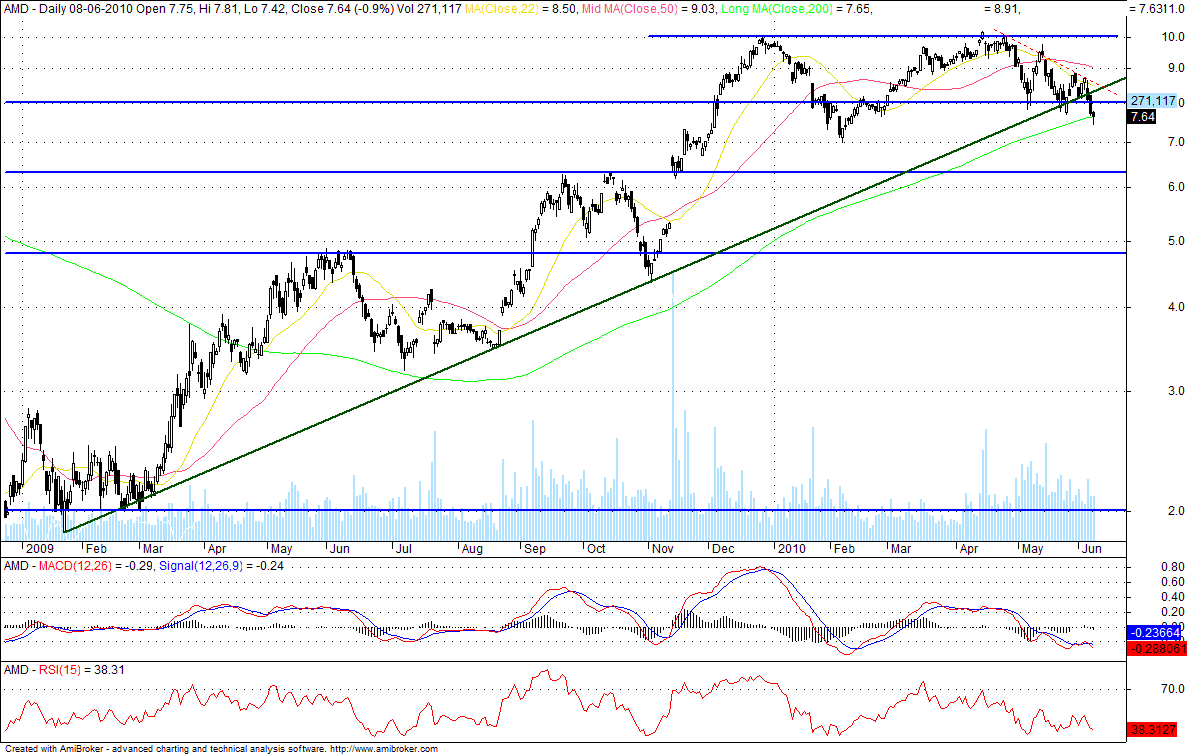Click the '= 8.91' value in header

tap(1004, 9)
